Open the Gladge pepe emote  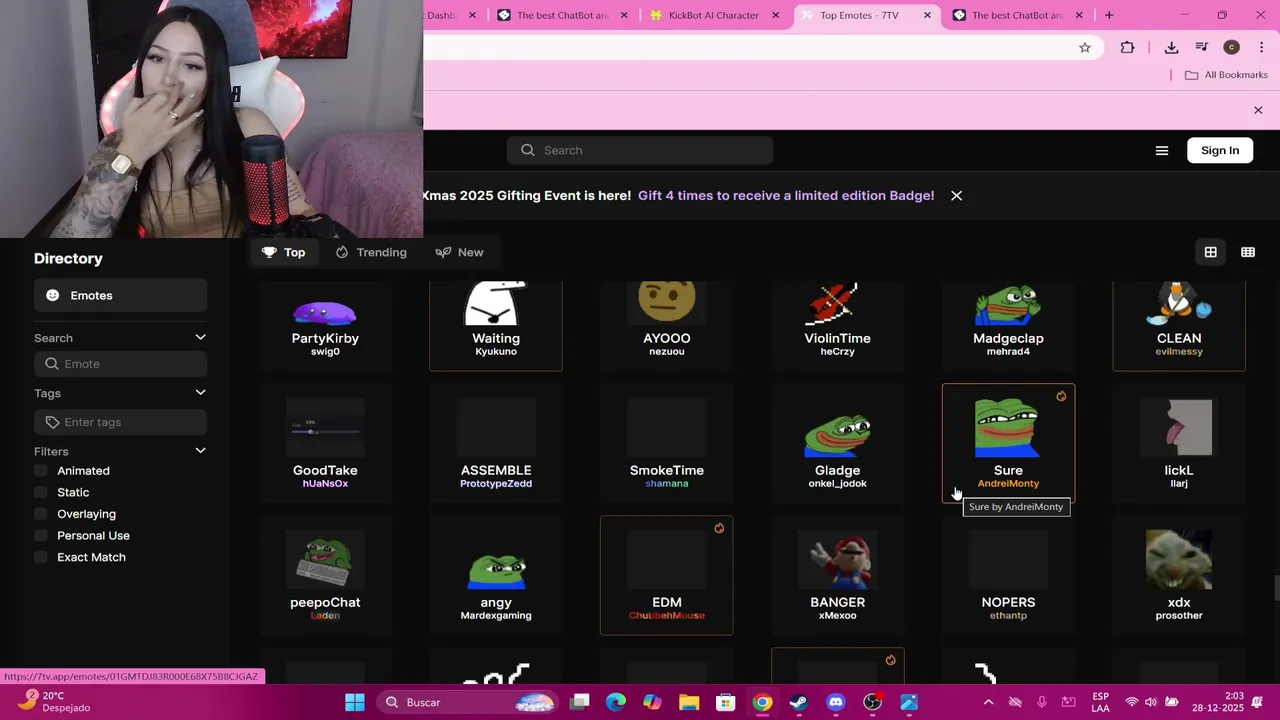(x=837, y=443)
